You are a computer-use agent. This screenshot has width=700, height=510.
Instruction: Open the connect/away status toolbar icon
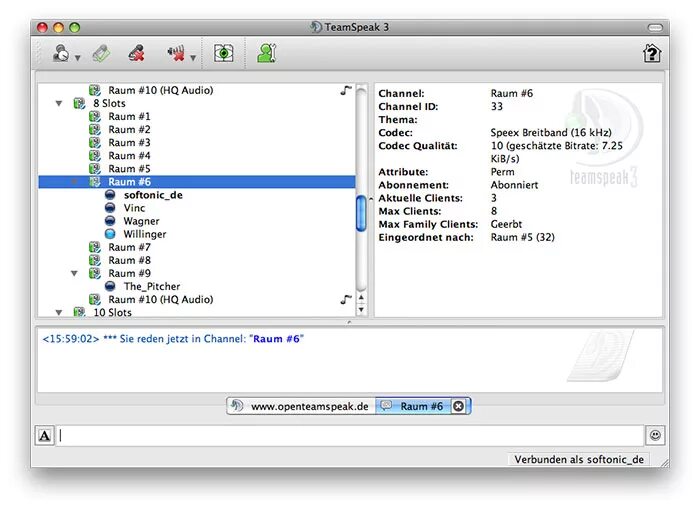coord(61,53)
